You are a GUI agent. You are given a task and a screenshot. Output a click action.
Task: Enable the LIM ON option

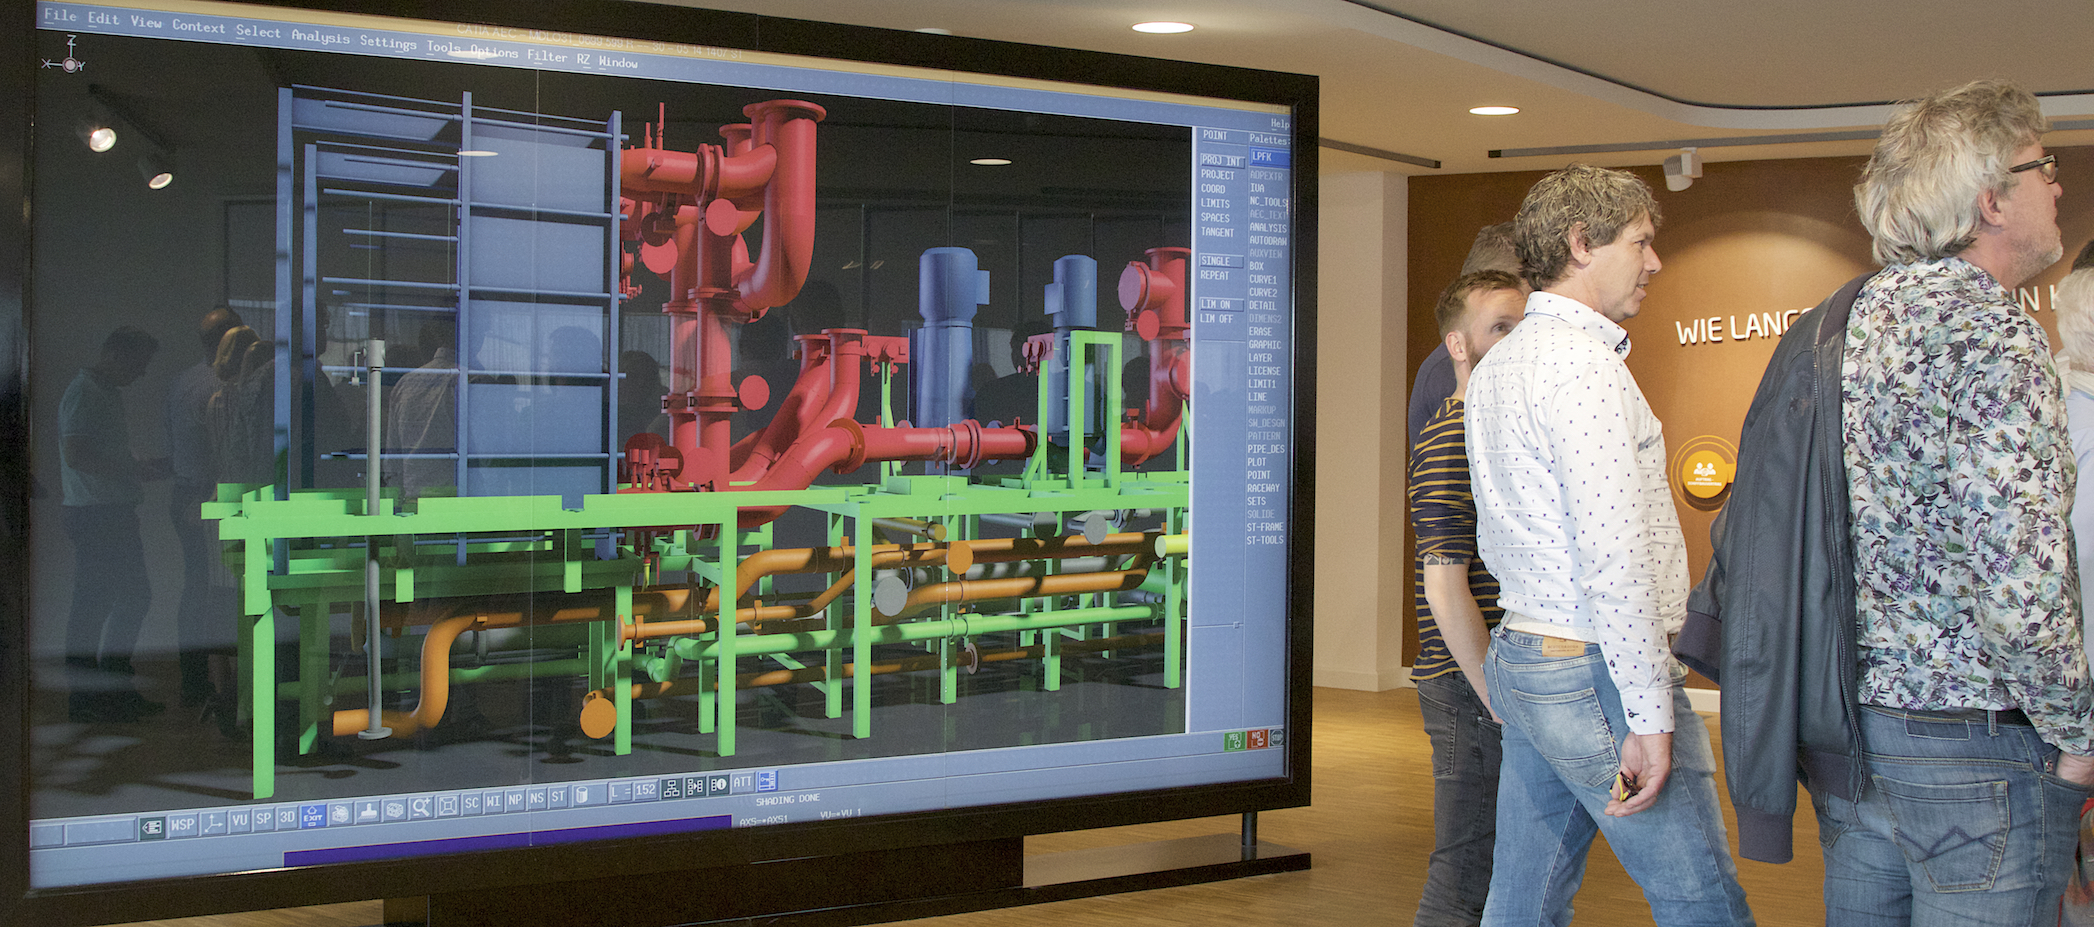coord(1221,304)
